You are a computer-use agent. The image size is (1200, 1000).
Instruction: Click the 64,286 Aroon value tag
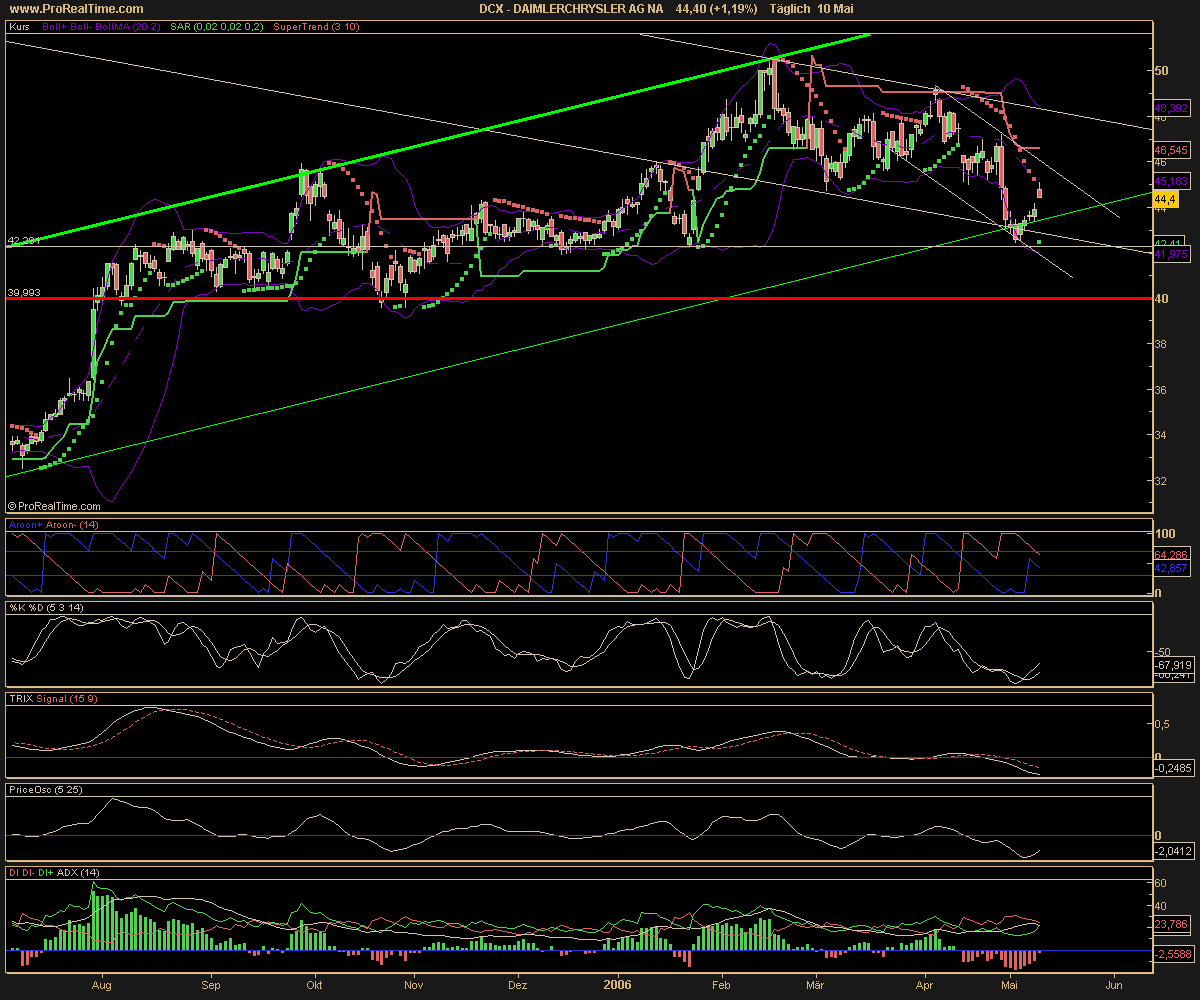pyautogui.click(x=1171, y=553)
